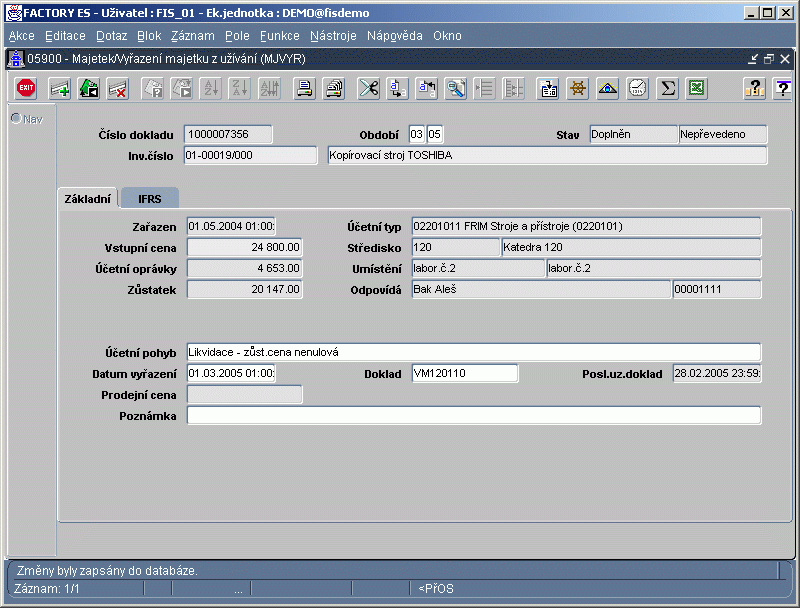The height and width of the screenshot is (608, 800).
Task: Click the single-level list indent icon
Action: coord(485,88)
